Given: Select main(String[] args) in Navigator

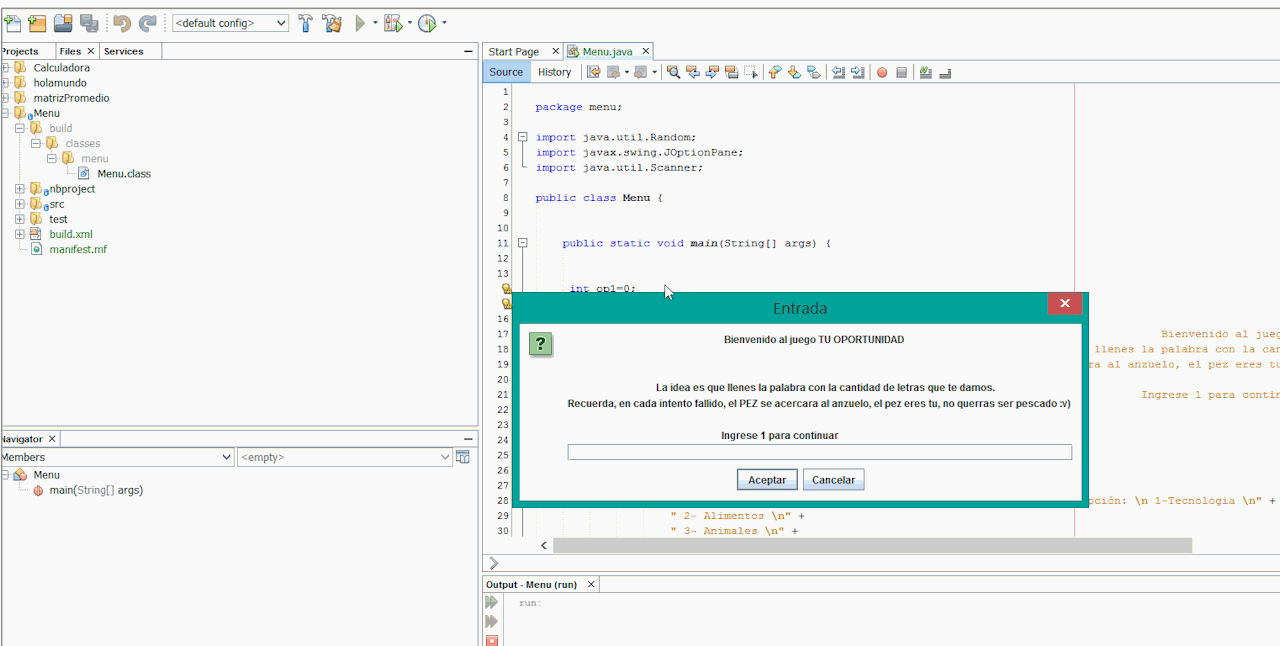Looking at the screenshot, I should pos(96,490).
